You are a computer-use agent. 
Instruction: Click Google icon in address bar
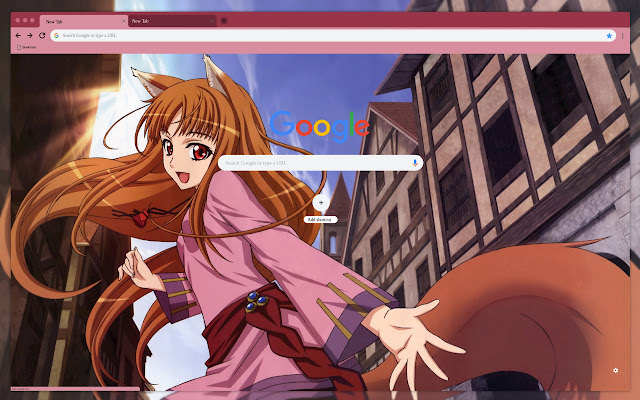tap(56, 36)
